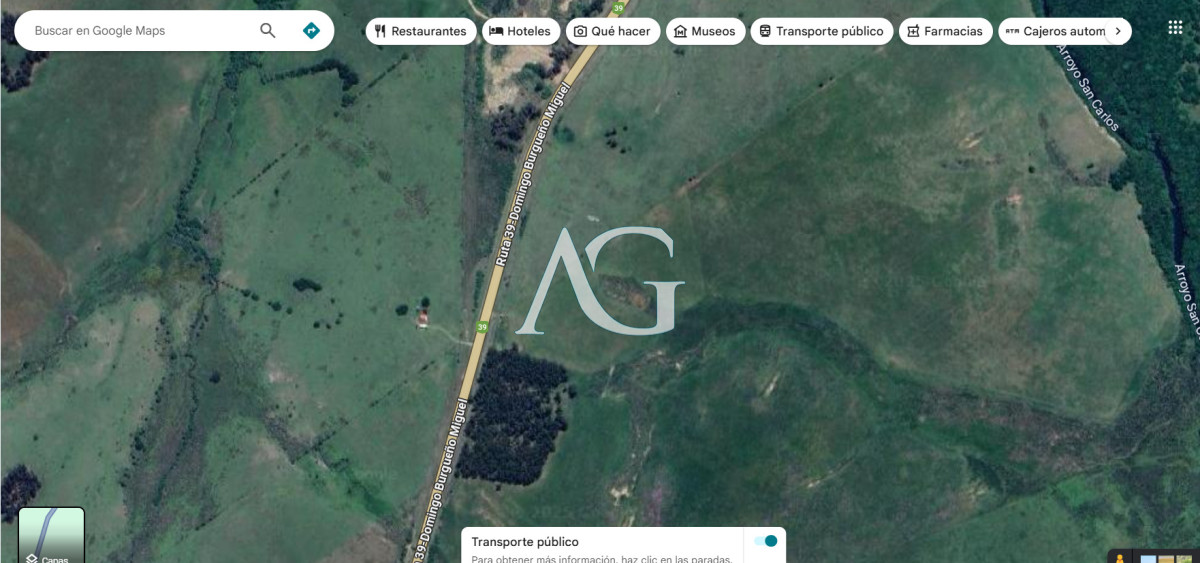Open the Capas layers thumbnail
The image size is (1200, 563).
point(52,536)
